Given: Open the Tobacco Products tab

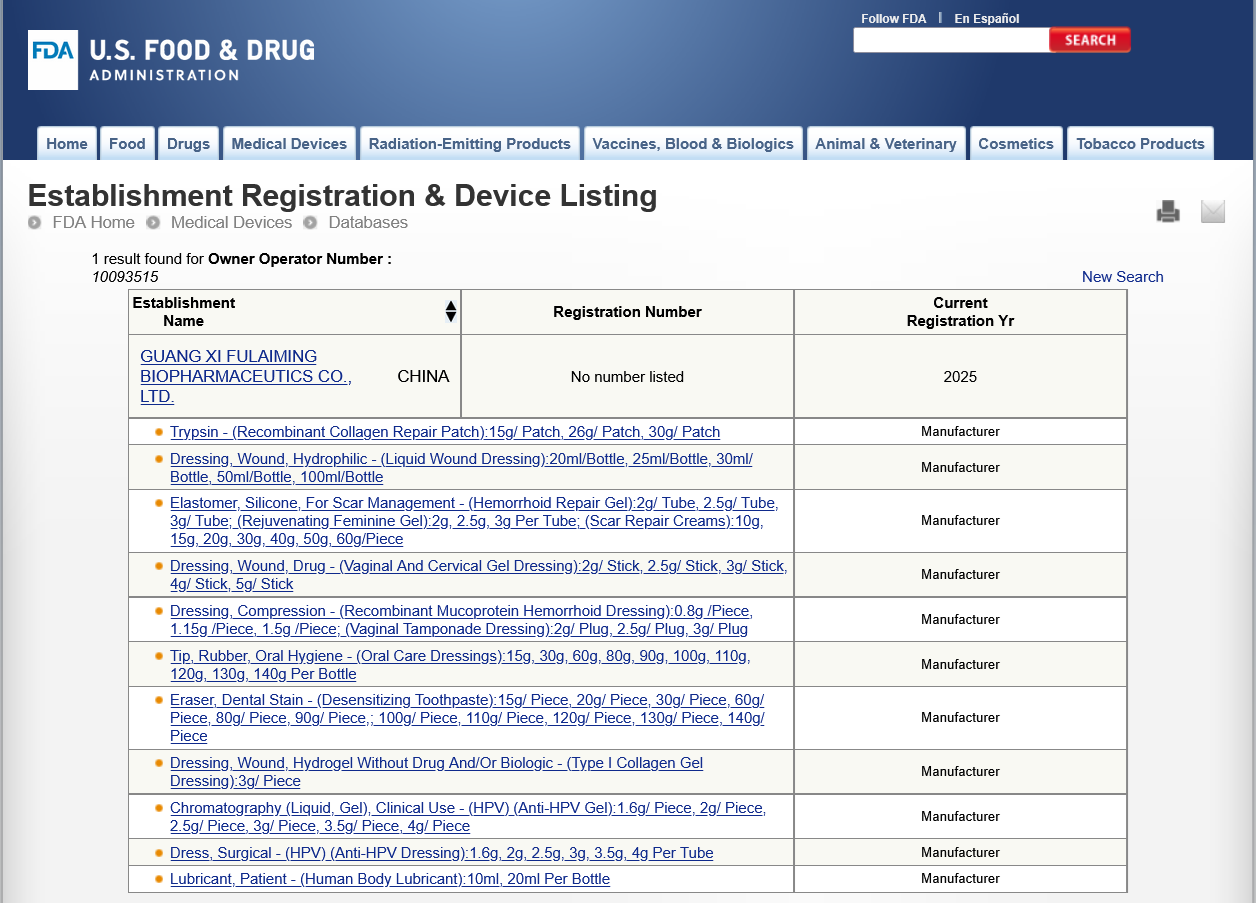Looking at the screenshot, I should [1140, 144].
